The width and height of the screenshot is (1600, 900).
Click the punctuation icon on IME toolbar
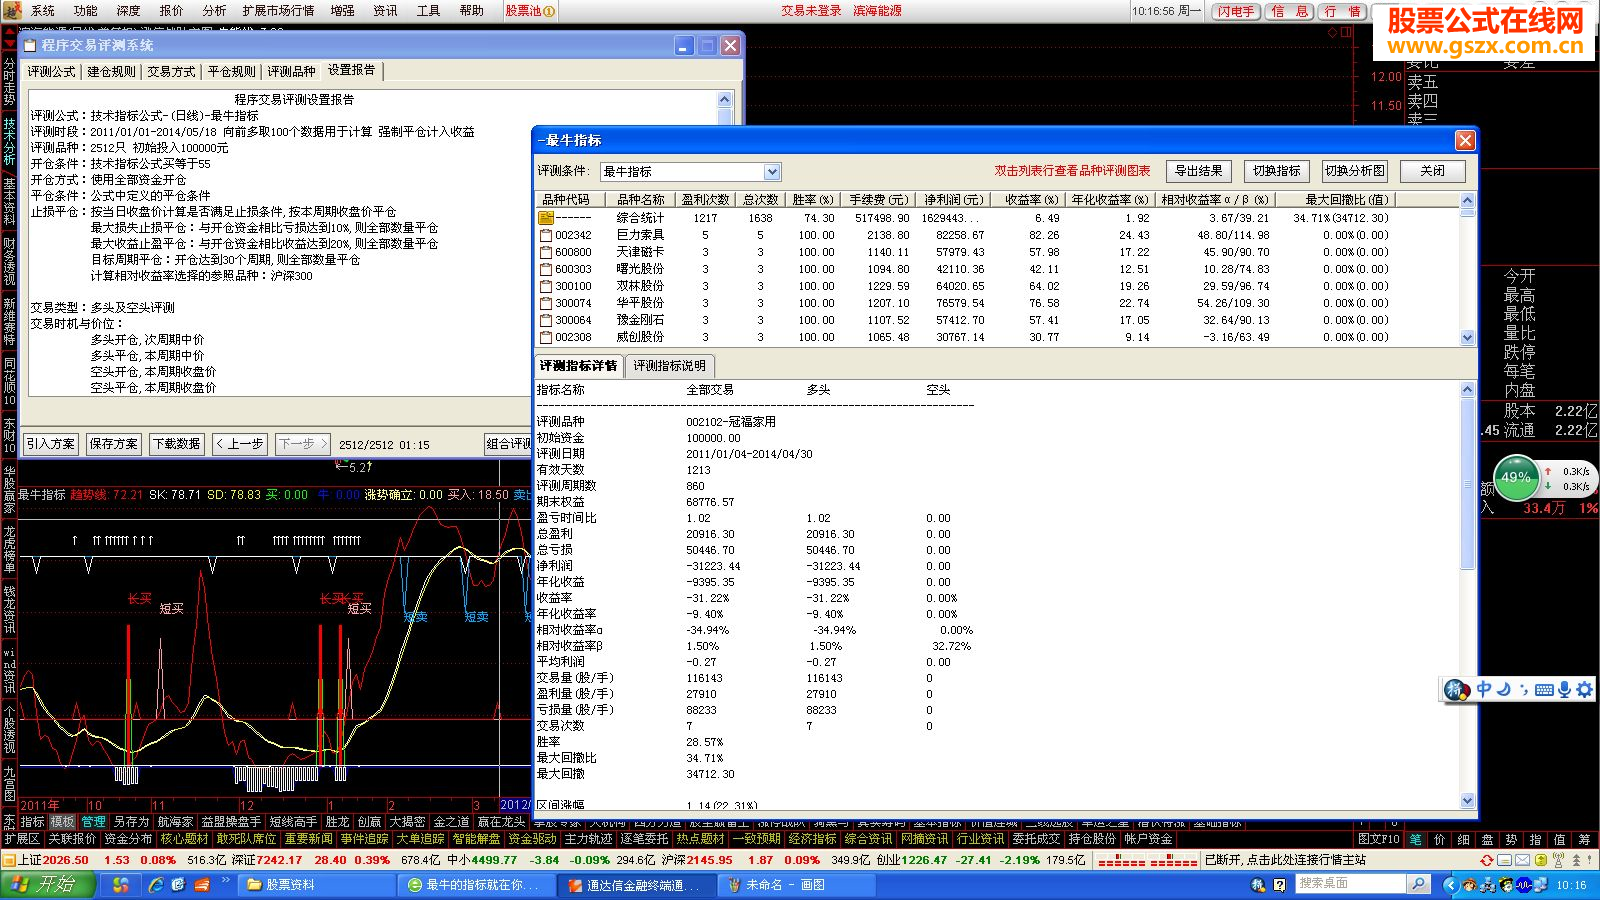[x=1523, y=689]
